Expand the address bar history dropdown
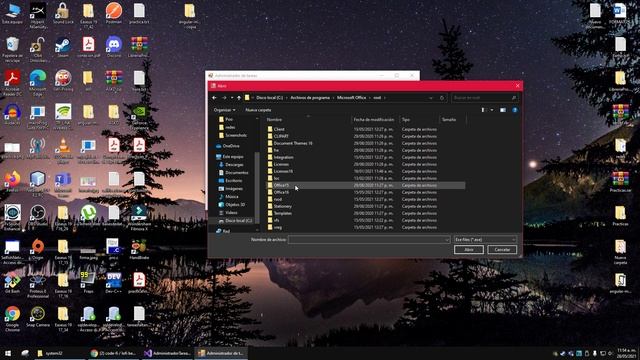 point(431,98)
